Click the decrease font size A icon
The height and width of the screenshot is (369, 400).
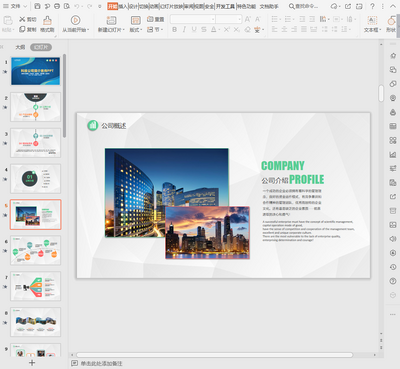click(x=258, y=19)
